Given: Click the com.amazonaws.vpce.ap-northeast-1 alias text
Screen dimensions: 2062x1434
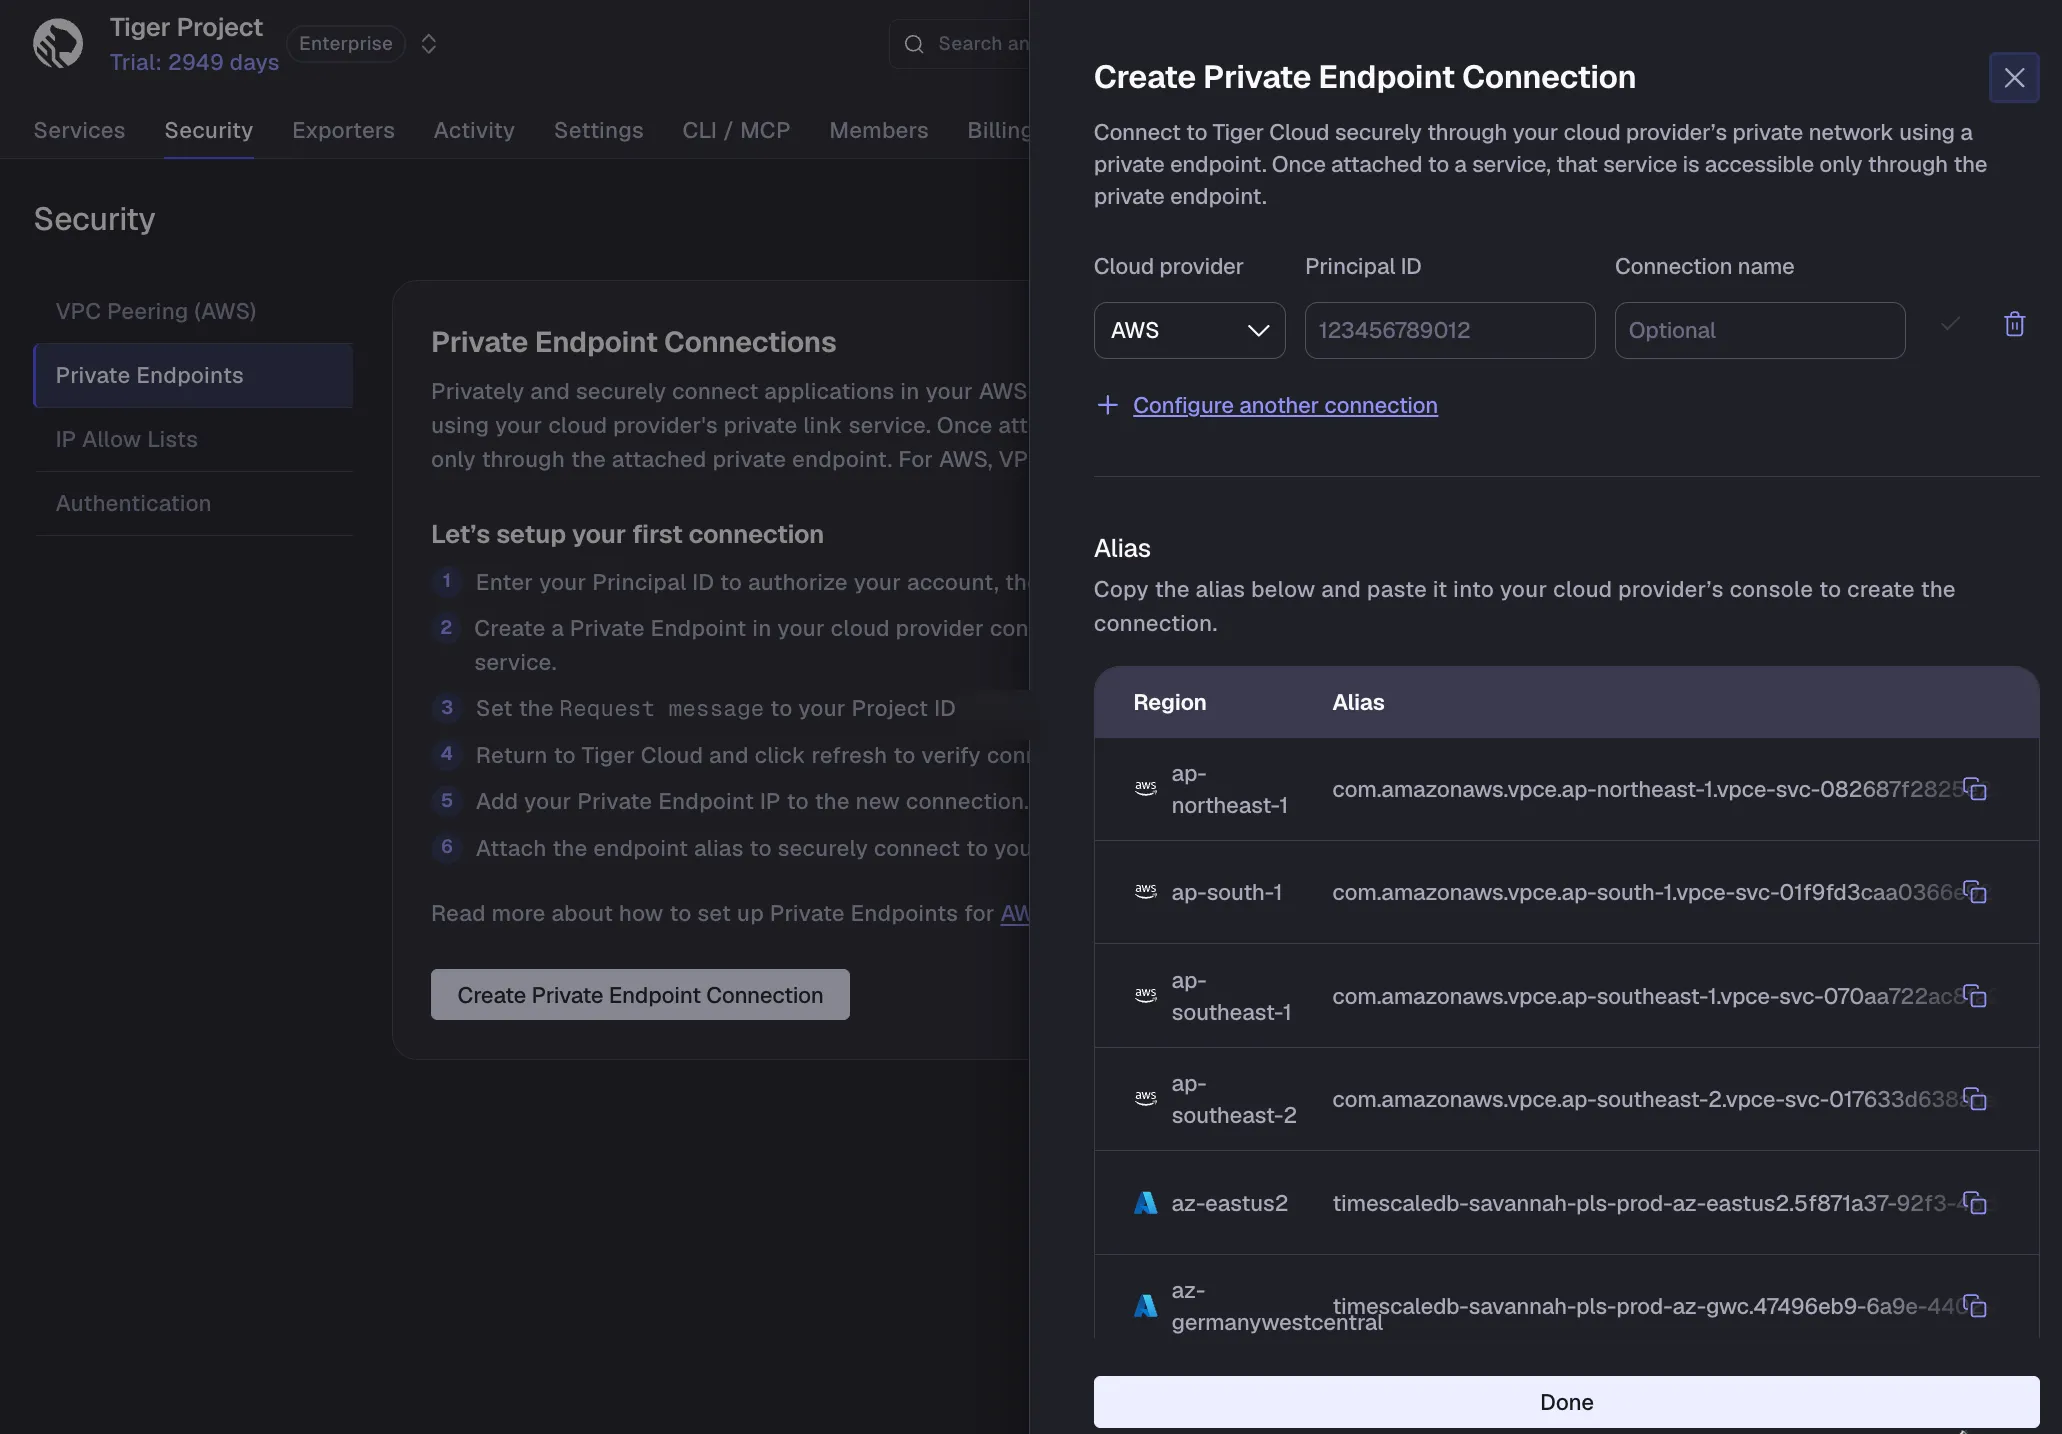Looking at the screenshot, I should pyautogui.click(x=1648, y=789).
